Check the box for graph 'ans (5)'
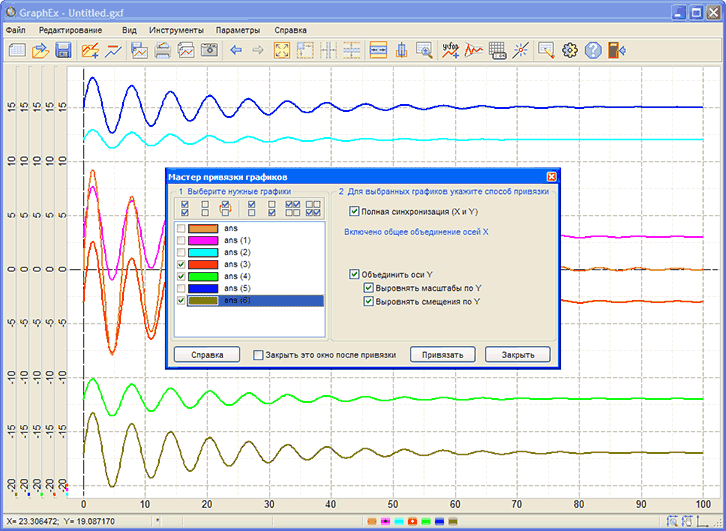726x531 pixels. pyautogui.click(x=180, y=288)
